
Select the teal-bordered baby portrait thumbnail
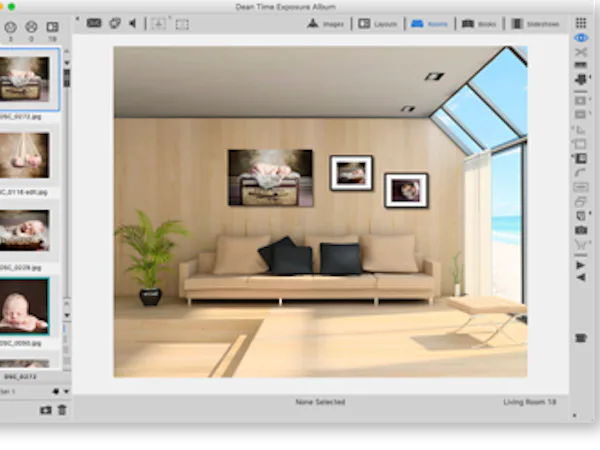point(24,306)
